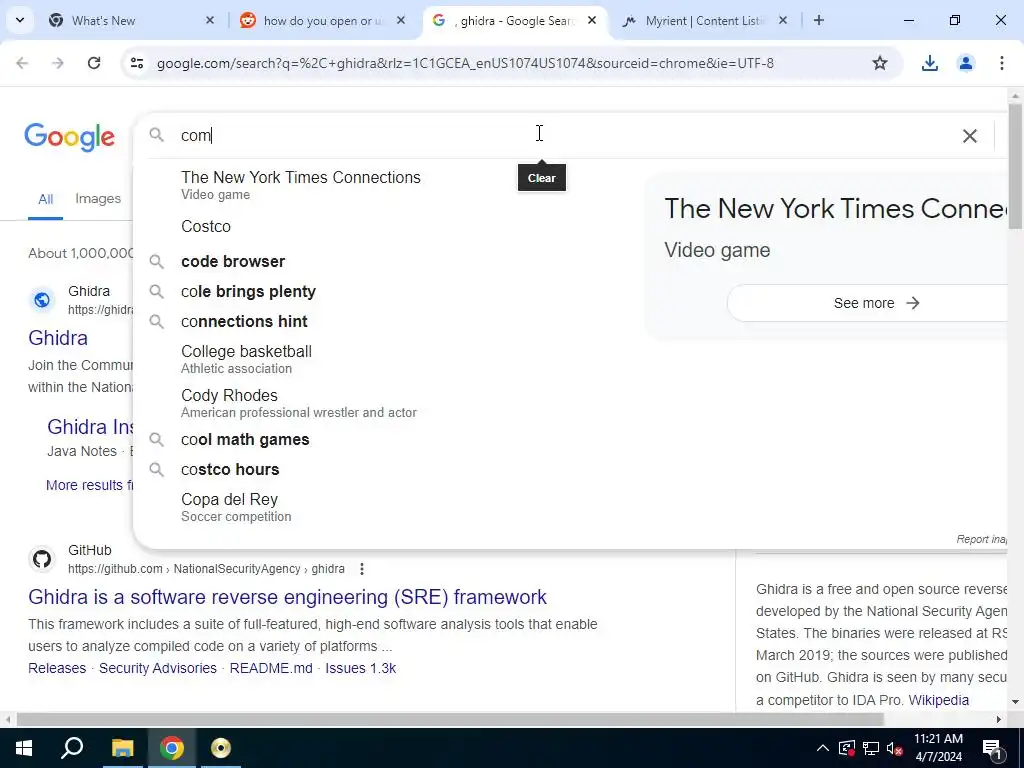Image resolution: width=1024 pixels, height=768 pixels.
Task: Open the Windows Start menu
Action: tap(24, 748)
